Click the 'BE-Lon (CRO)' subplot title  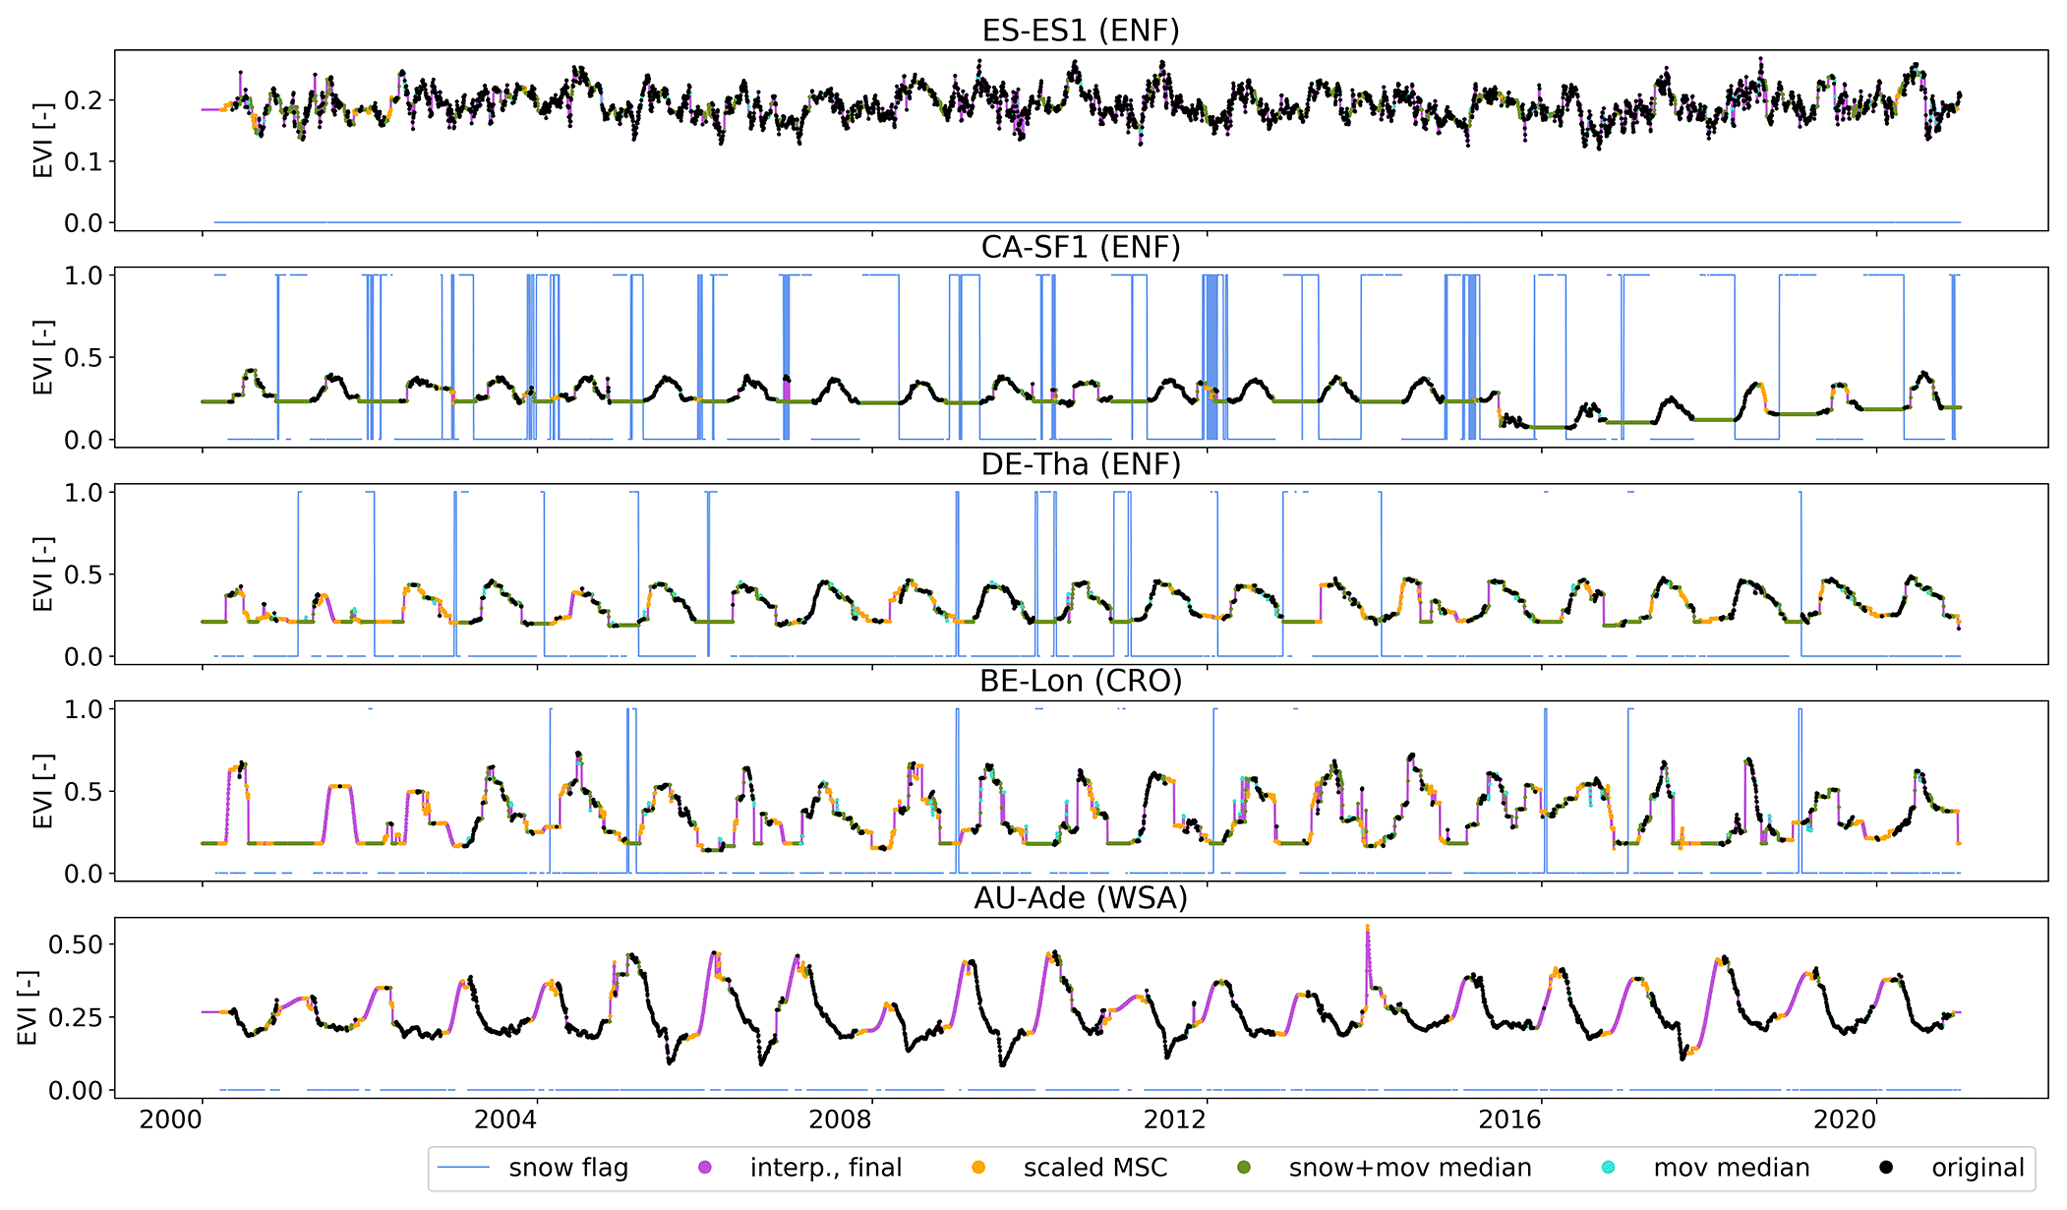pyautogui.click(x=1080, y=682)
